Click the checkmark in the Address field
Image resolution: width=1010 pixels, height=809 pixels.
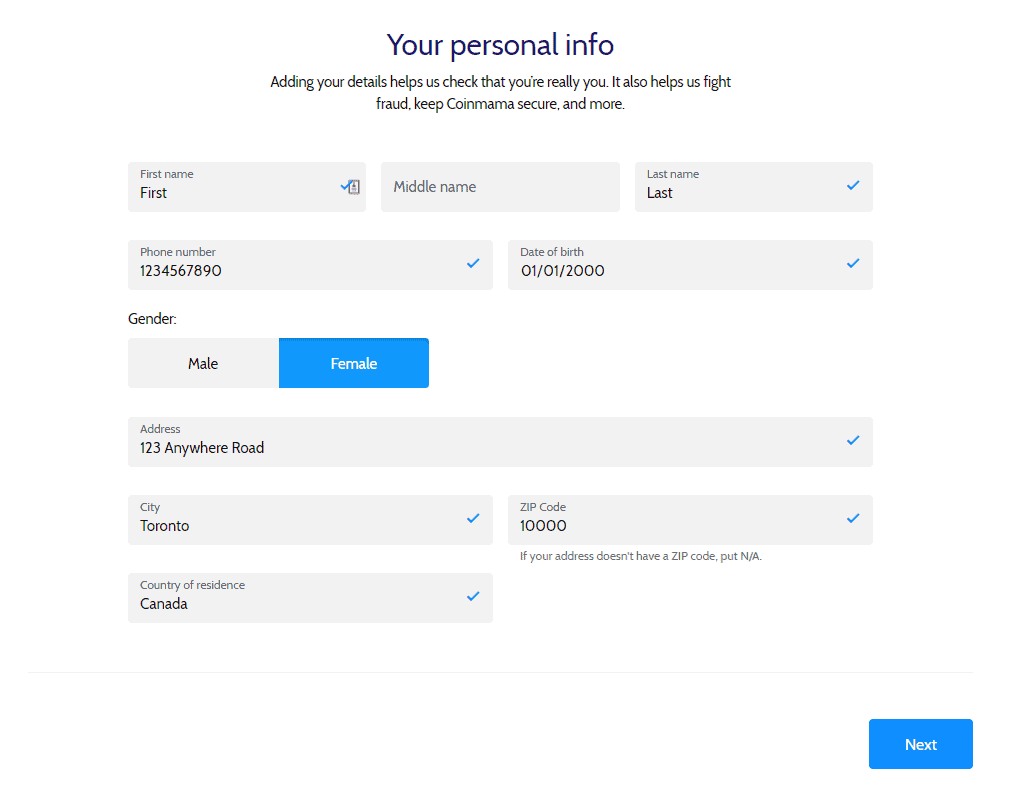tap(852, 439)
